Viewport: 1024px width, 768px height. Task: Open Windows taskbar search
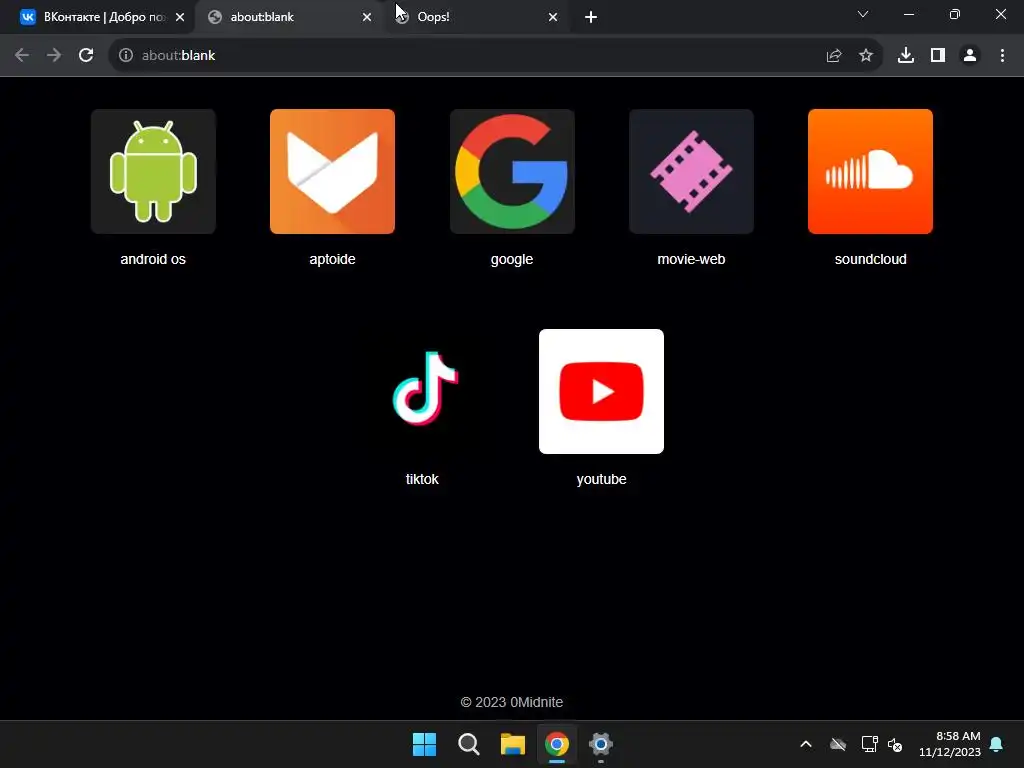pyautogui.click(x=468, y=744)
